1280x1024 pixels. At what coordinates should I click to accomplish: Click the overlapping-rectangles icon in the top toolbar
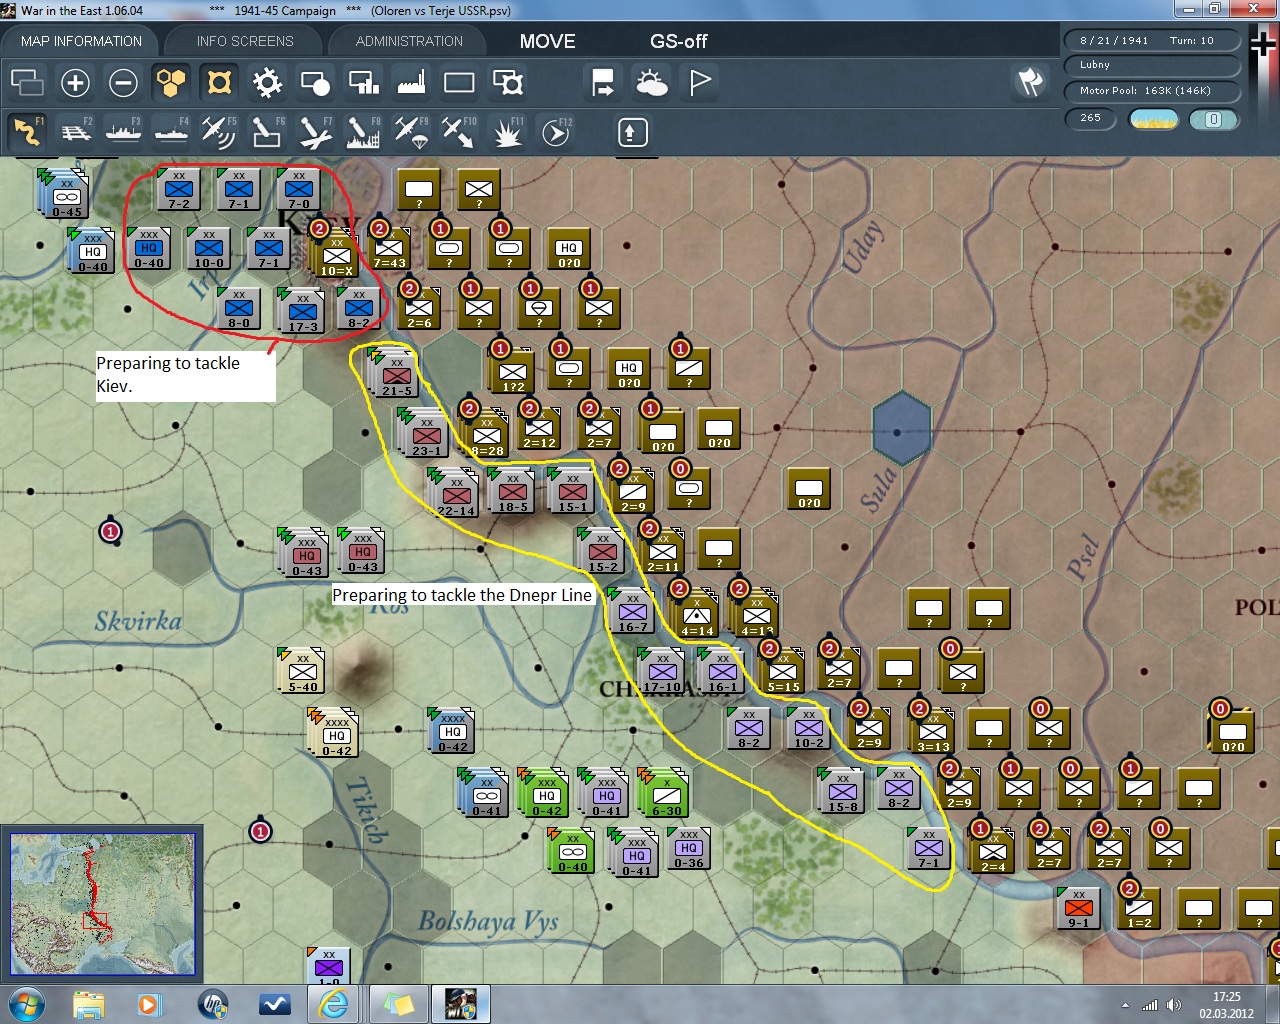[x=27, y=82]
